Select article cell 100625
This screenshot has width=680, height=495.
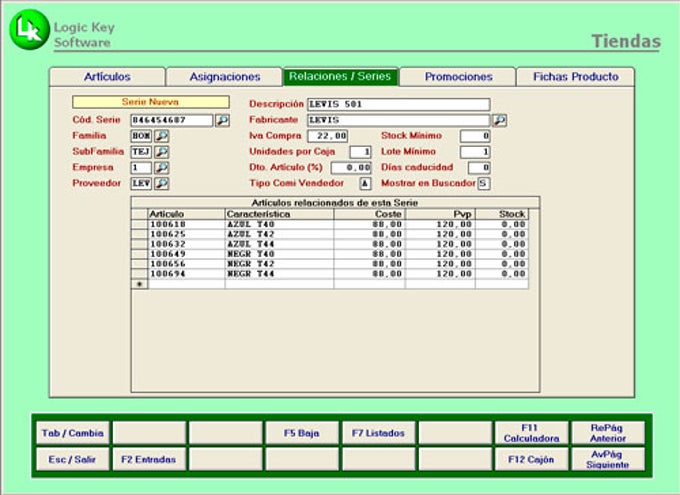pyautogui.click(x=186, y=234)
